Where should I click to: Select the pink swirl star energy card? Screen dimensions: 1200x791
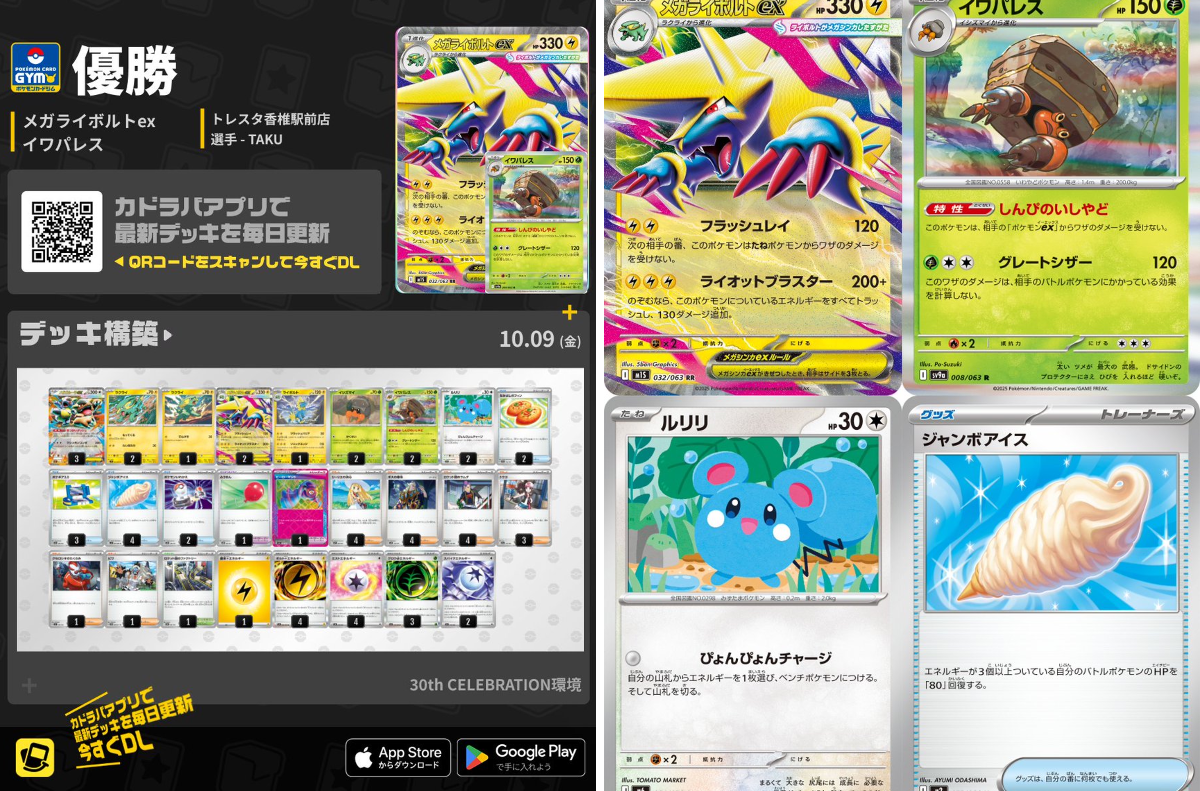pos(355,591)
